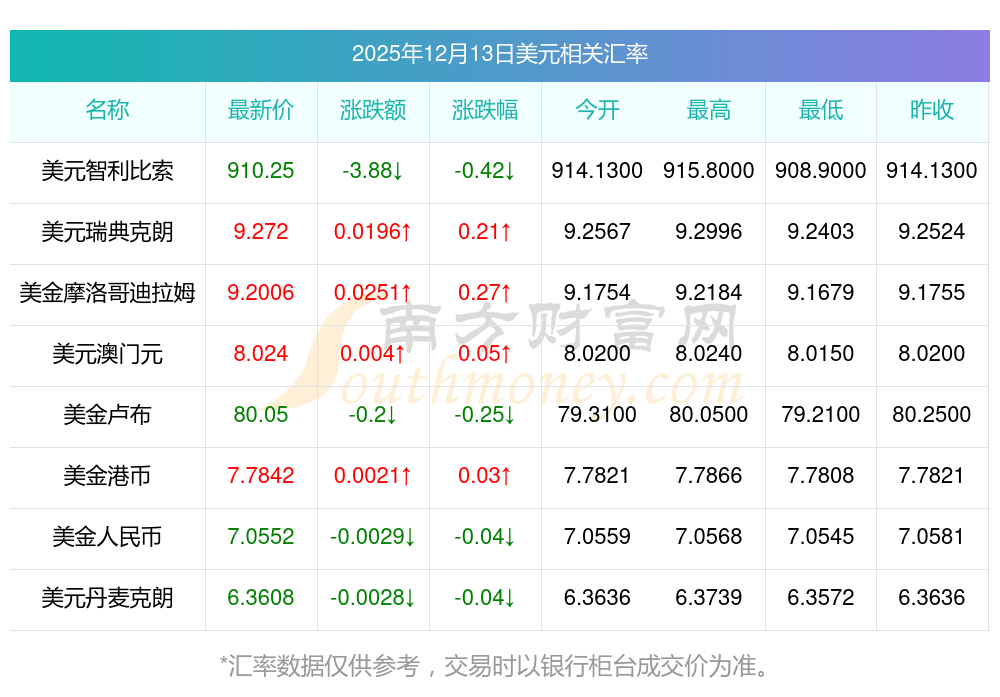Click low value 6.3572
The image size is (1000, 697).
(820, 598)
